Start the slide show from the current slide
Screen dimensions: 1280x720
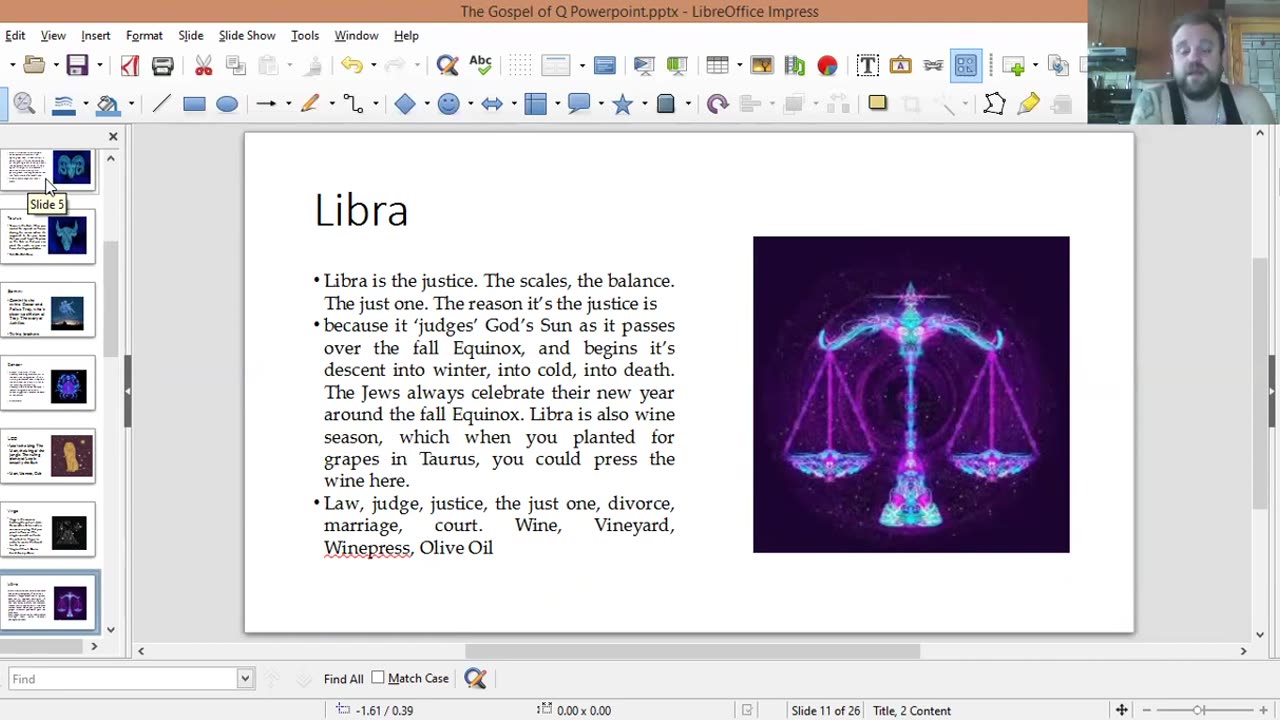(677, 66)
